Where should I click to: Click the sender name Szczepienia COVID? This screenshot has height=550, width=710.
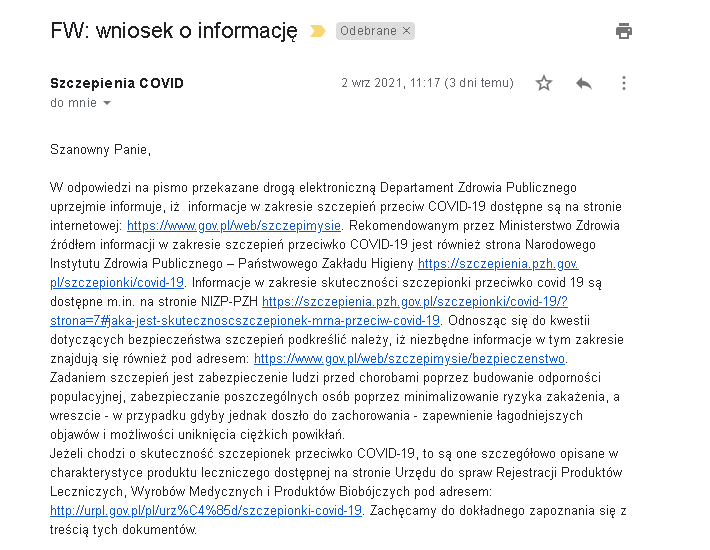[117, 83]
